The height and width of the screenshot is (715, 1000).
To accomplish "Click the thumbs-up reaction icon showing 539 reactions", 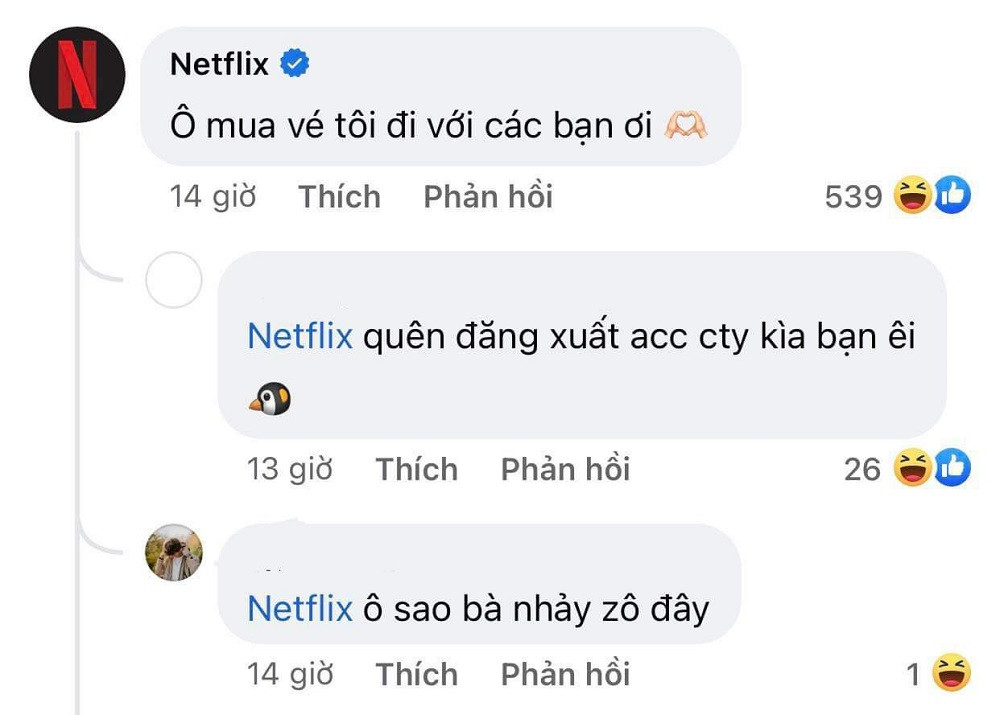I will [x=953, y=196].
